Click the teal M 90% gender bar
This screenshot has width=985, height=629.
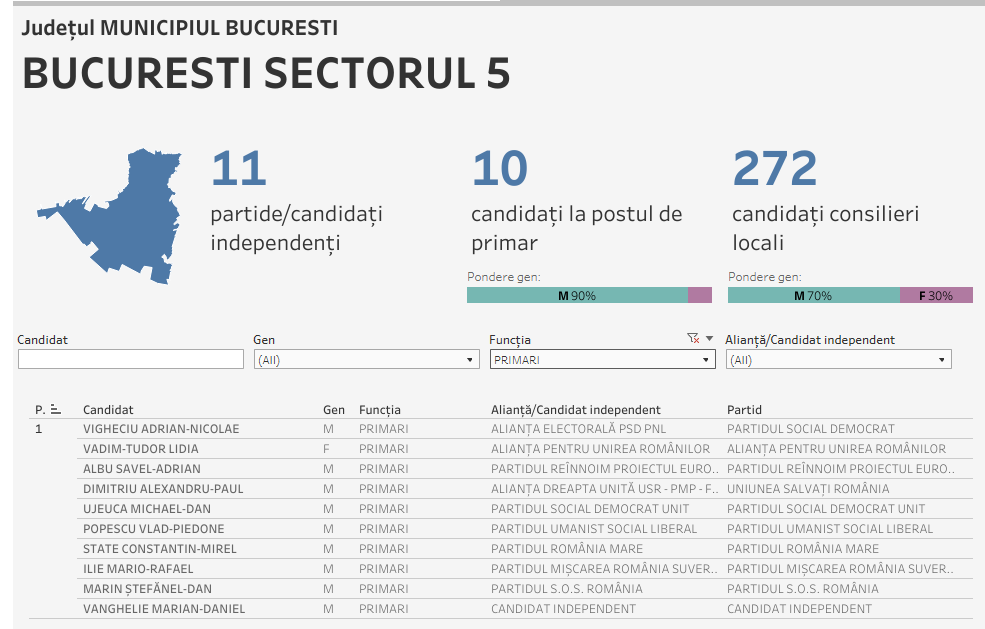pyautogui.click(x=577, y=296)
